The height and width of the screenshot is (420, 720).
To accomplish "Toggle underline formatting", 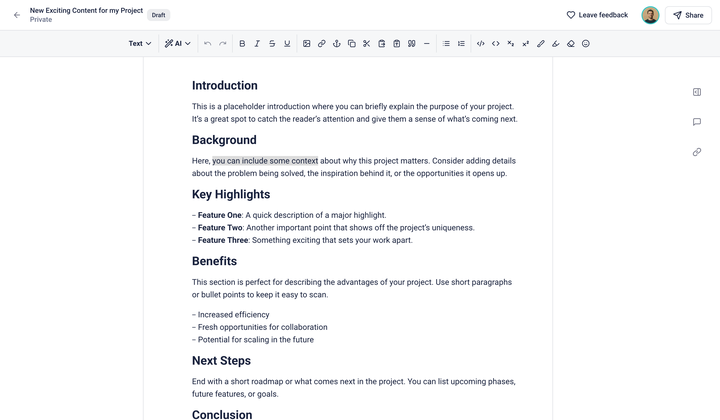I will 287,44.
